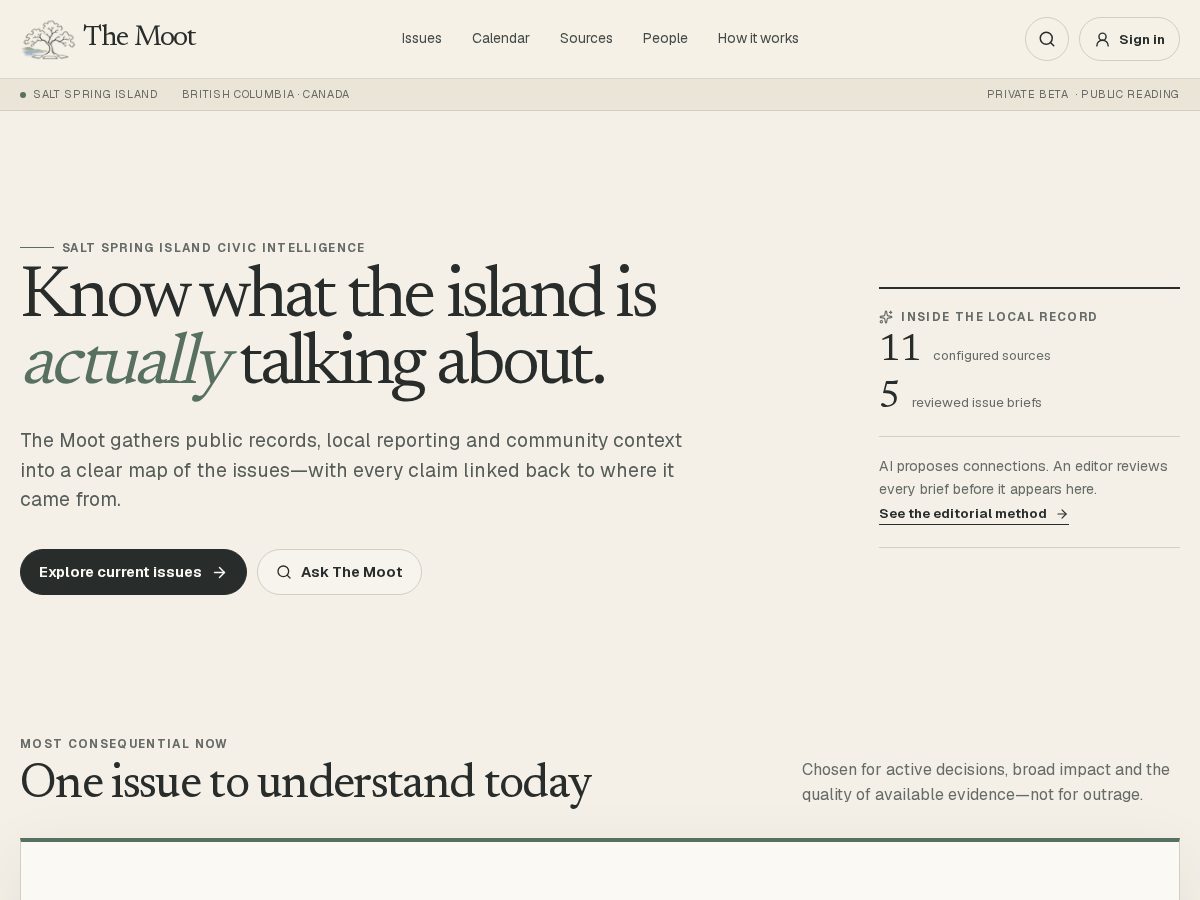Click the magnifier icon in Ask The Moot
Viewport: 1200px width, 900px height.
click(x=284, y=572)
